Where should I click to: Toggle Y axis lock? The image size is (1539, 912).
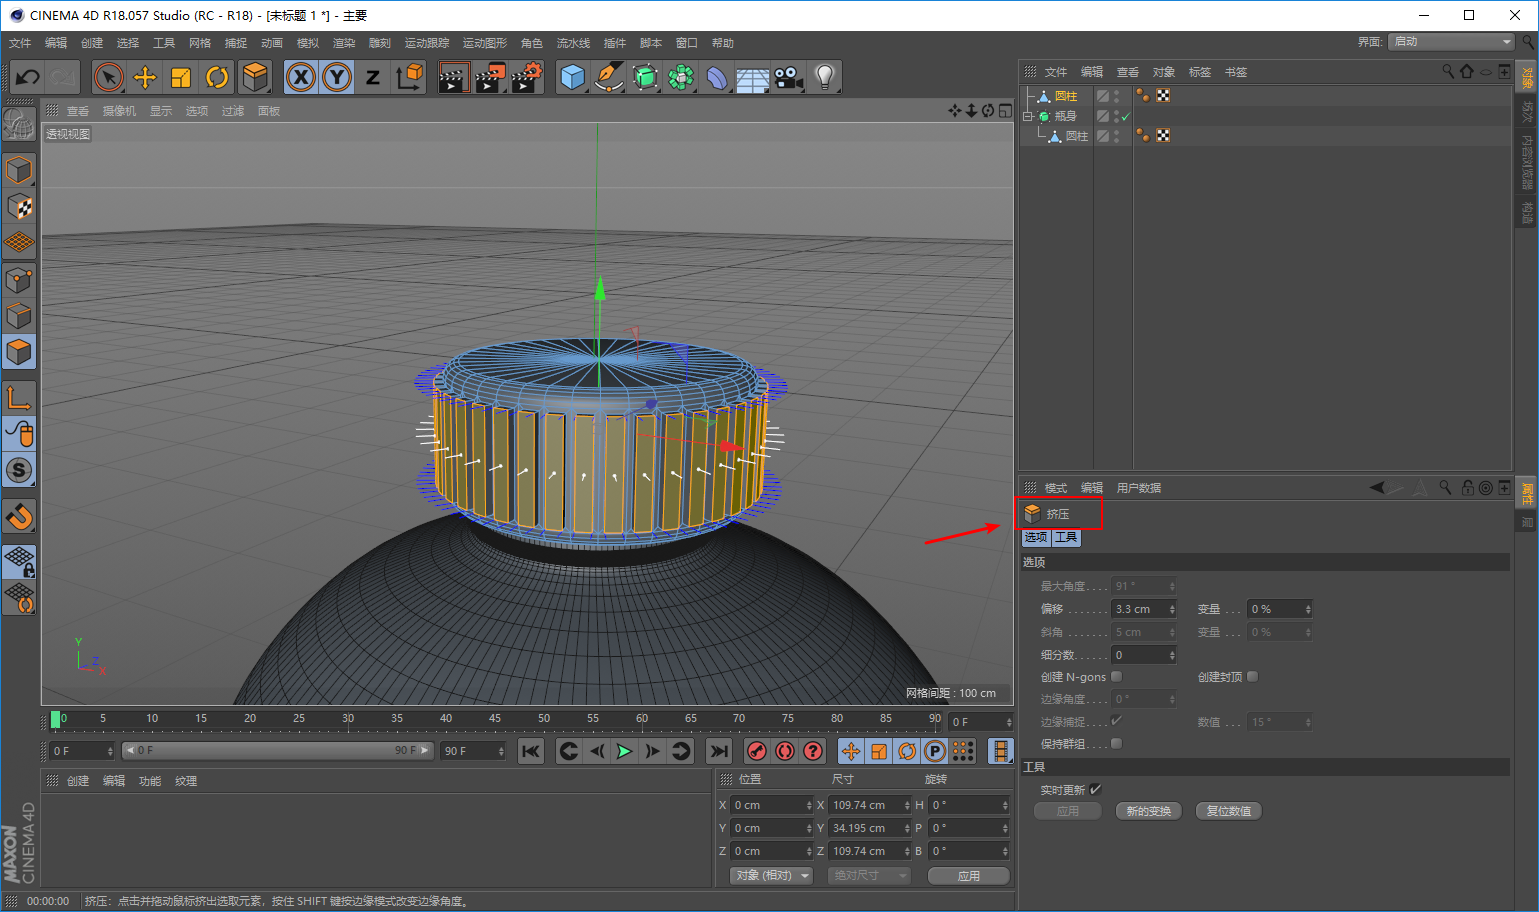click(337, 77)
